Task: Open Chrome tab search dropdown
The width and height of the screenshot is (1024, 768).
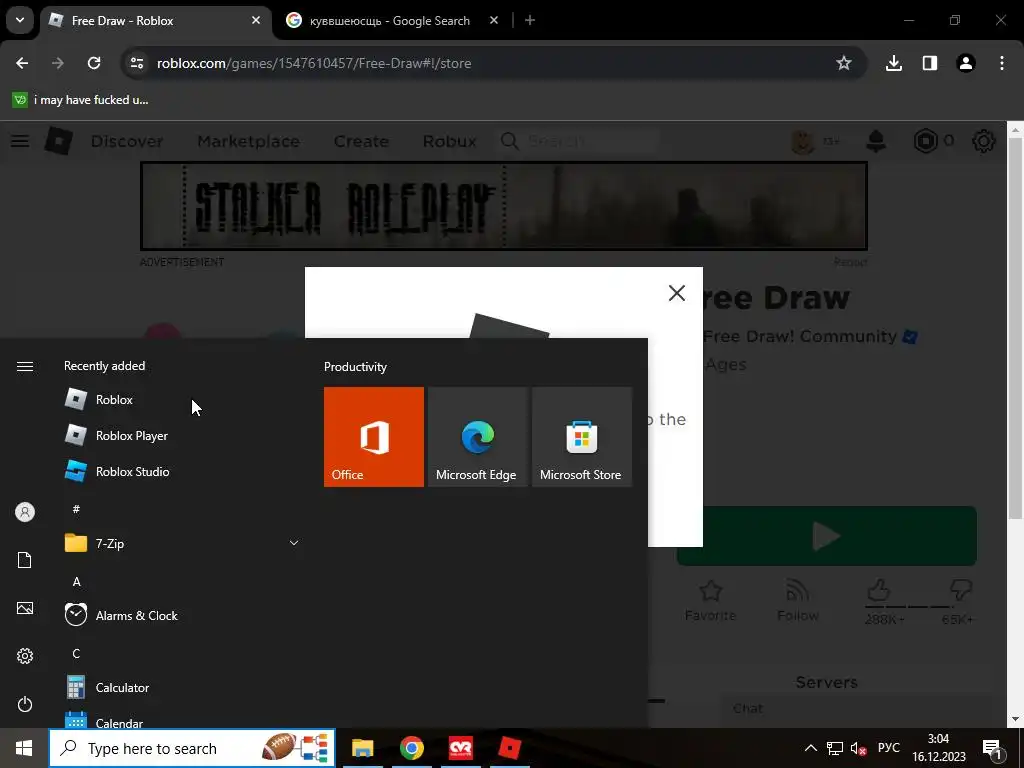Action: point(20,20)
